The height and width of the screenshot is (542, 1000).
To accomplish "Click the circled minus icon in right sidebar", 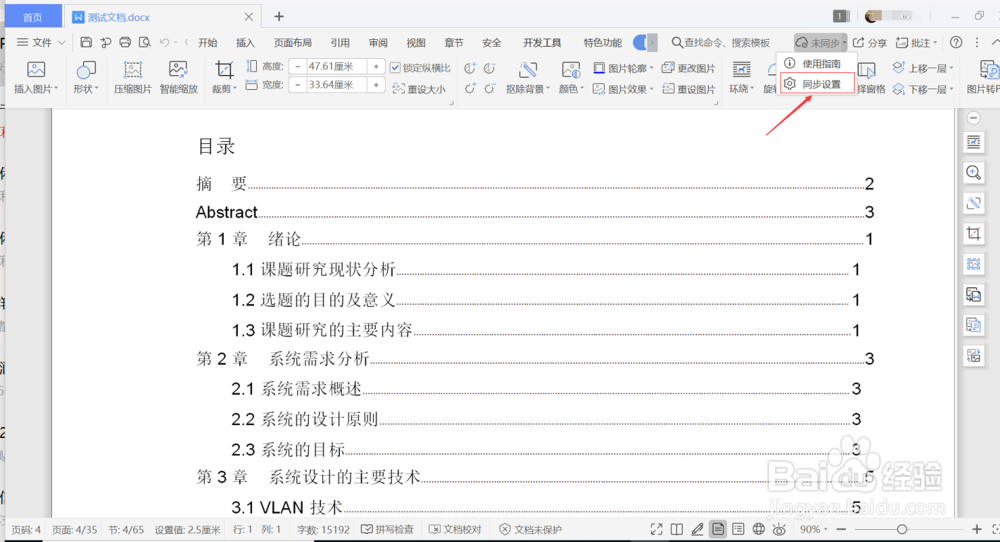I will pyautogui.click(x=973, y=118).
